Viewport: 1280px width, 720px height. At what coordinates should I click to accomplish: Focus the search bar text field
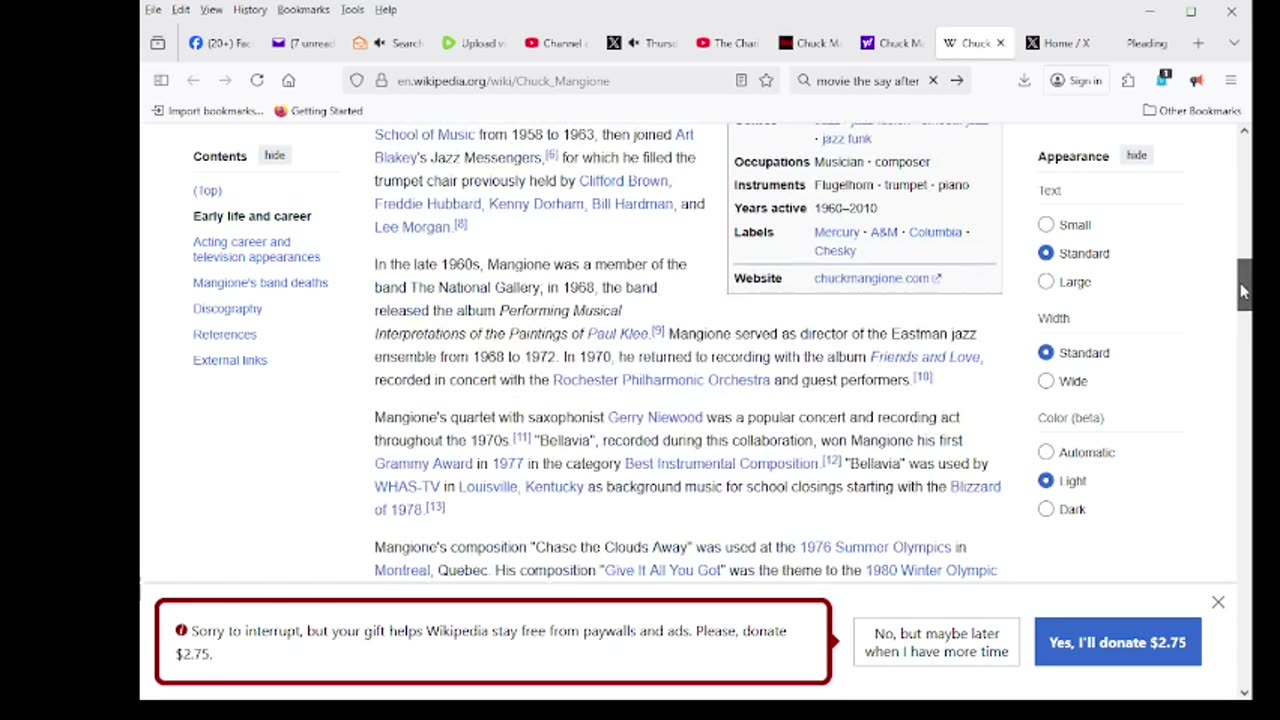click(867, 80)
